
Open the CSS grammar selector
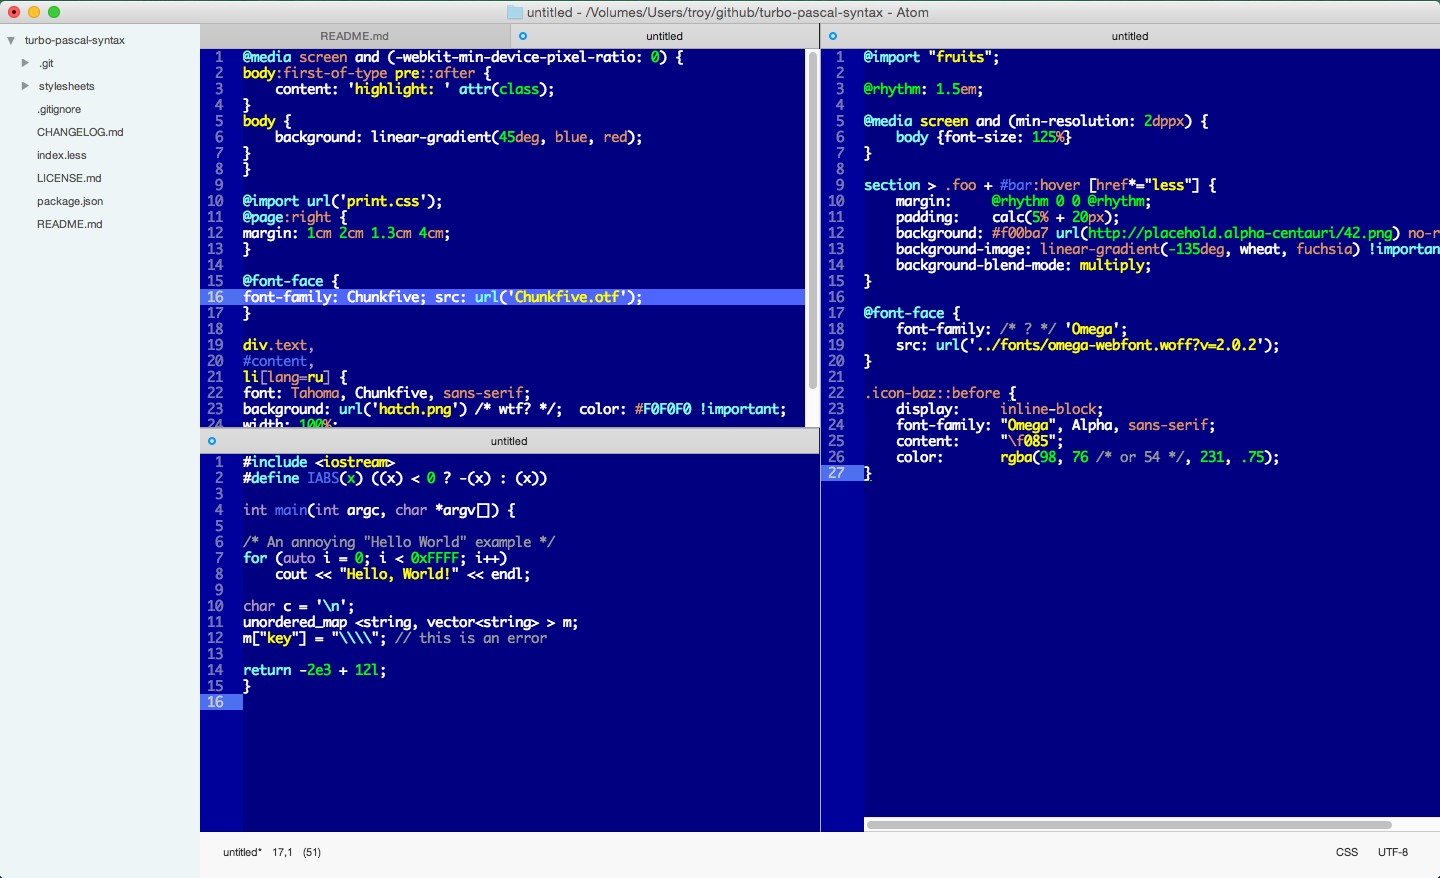pos(1347,852)
